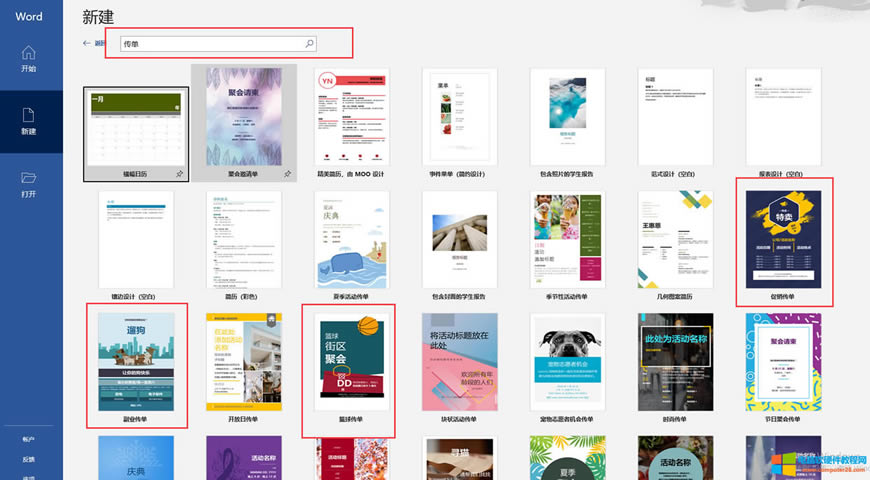870x480 pixels.
Task: Go back using the left arrow
Action: point(87,44)
